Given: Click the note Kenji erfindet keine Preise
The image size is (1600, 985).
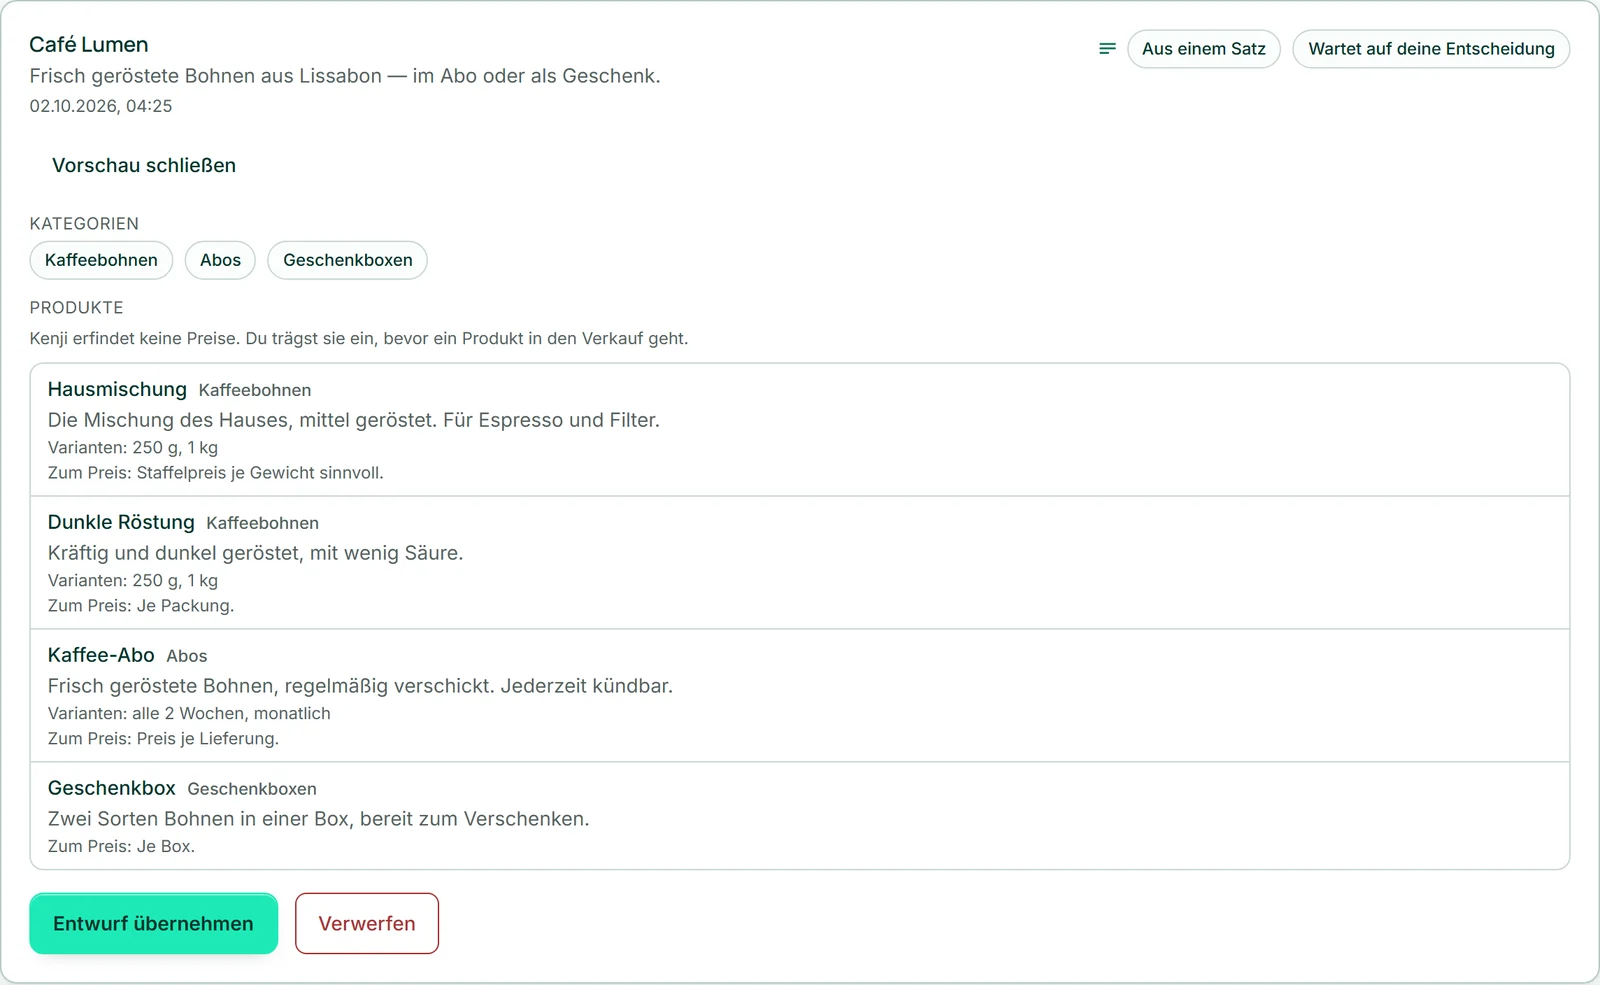Looking at the screenshot, I should 359,338.
